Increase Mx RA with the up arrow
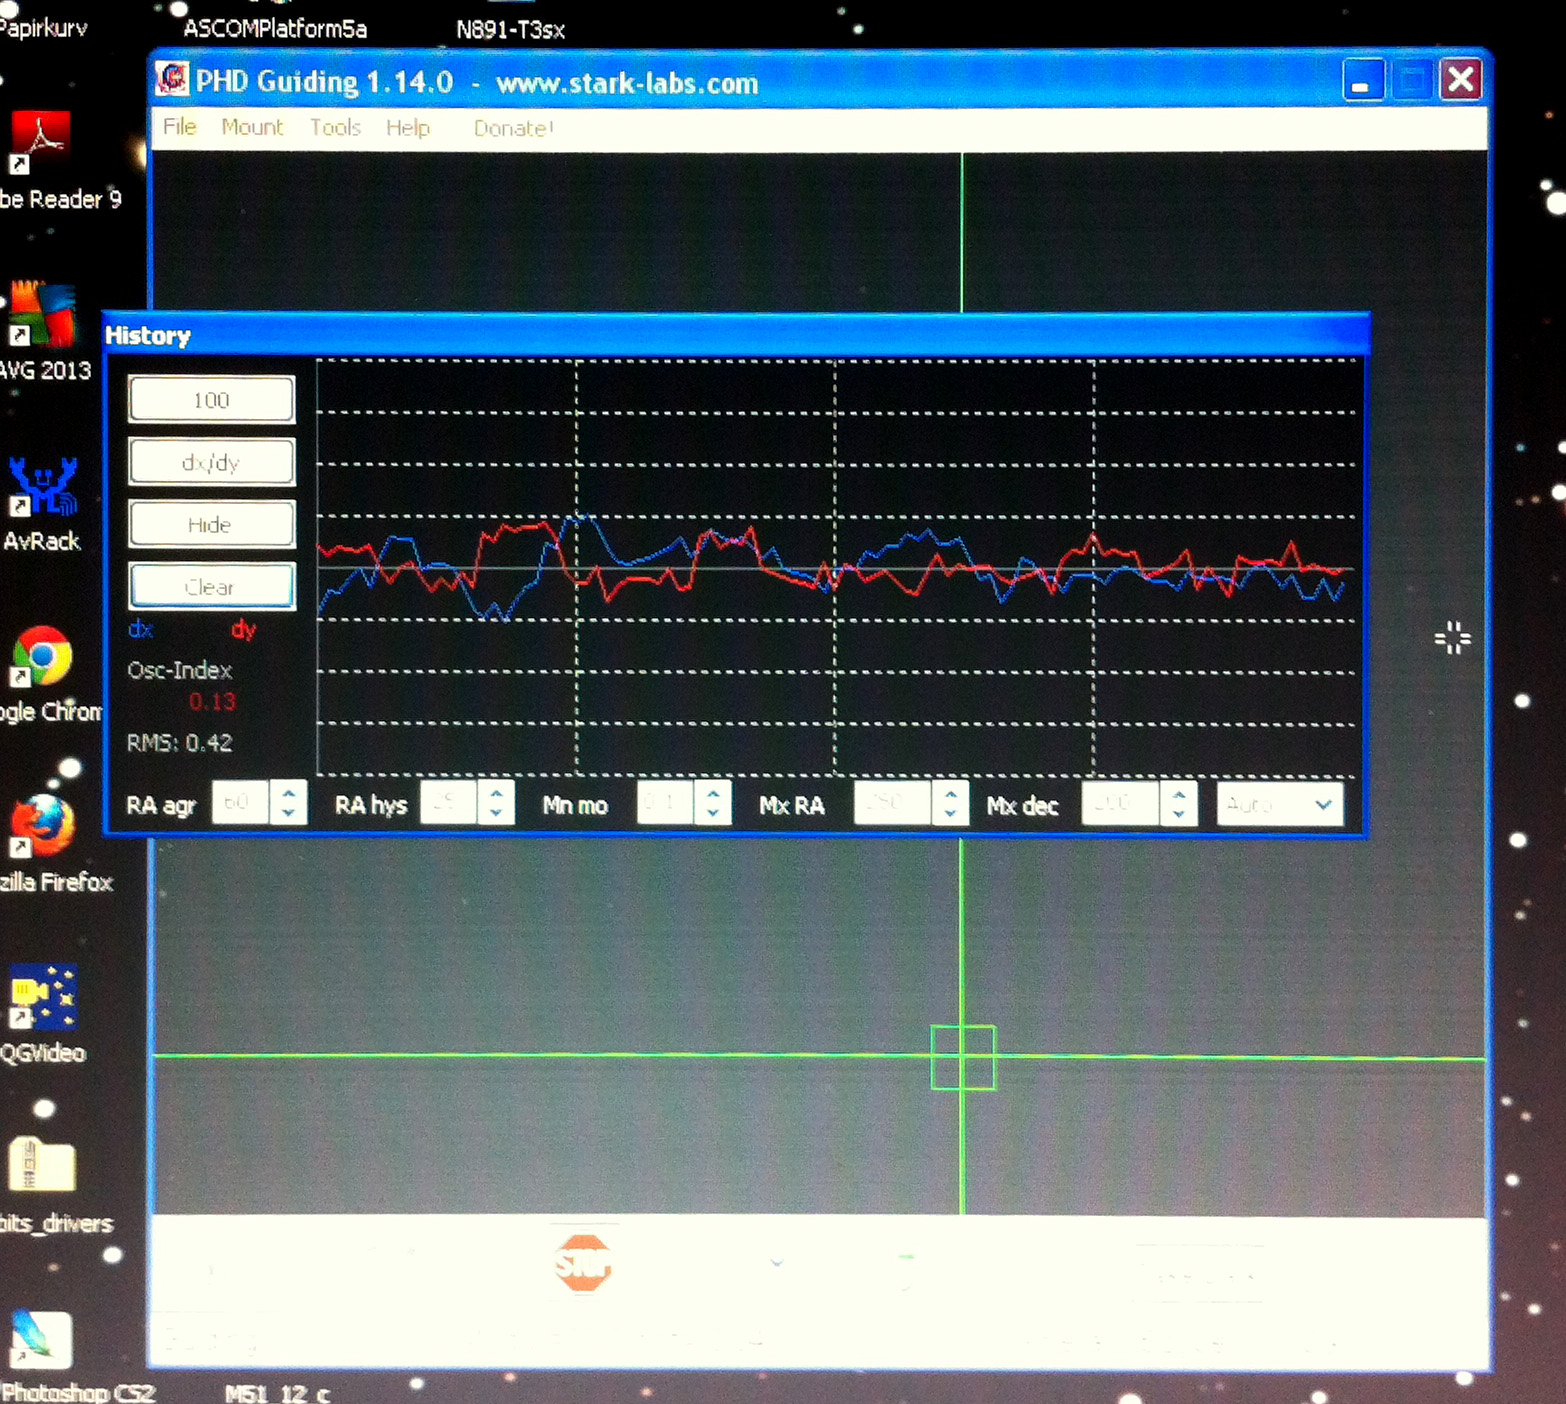Viewport: 1566px width, 1404px height. click(950, 793)
